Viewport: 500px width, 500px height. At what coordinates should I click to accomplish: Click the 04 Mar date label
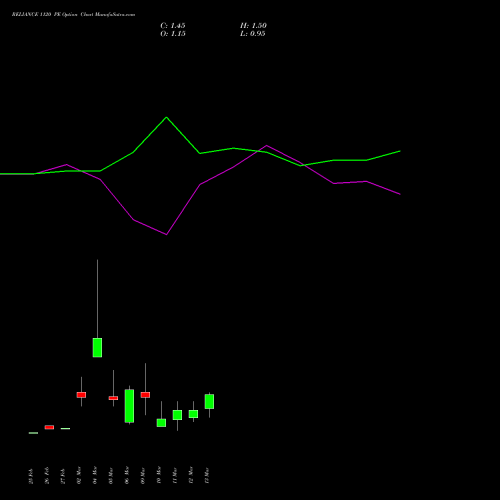point(95,475)
